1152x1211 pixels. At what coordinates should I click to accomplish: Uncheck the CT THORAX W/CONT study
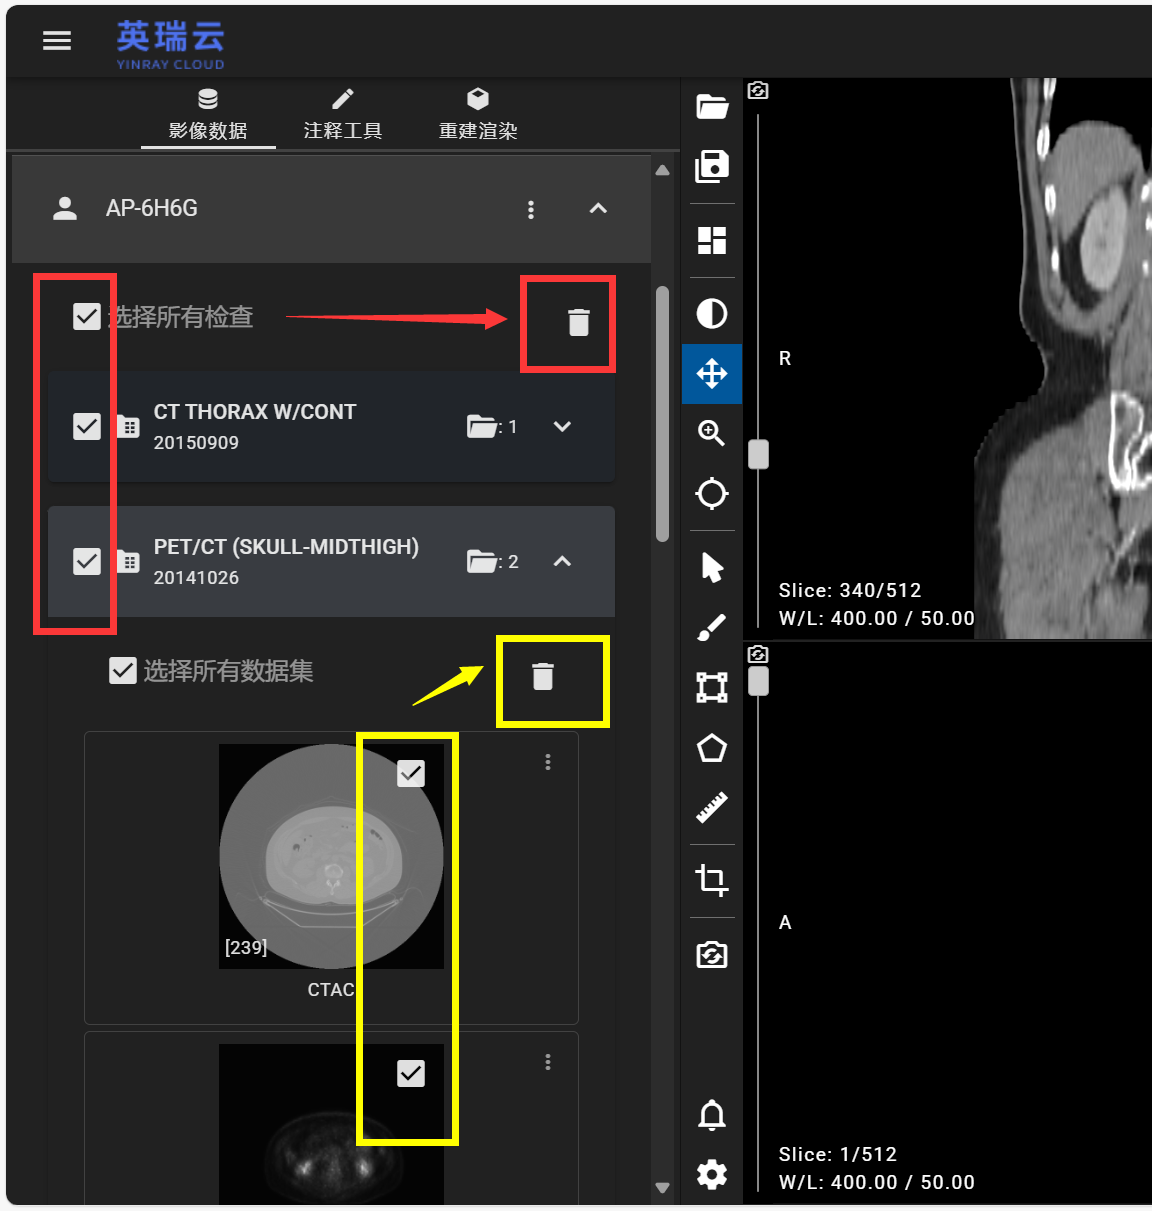pyautogui.click(x=87, y=426)
